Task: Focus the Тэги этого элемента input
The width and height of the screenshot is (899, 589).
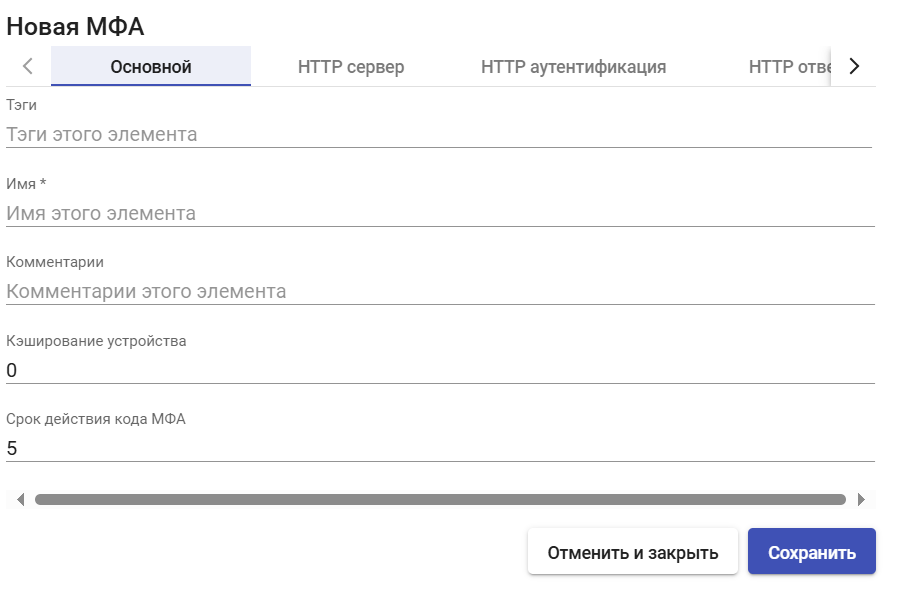Action: (439, 135)
